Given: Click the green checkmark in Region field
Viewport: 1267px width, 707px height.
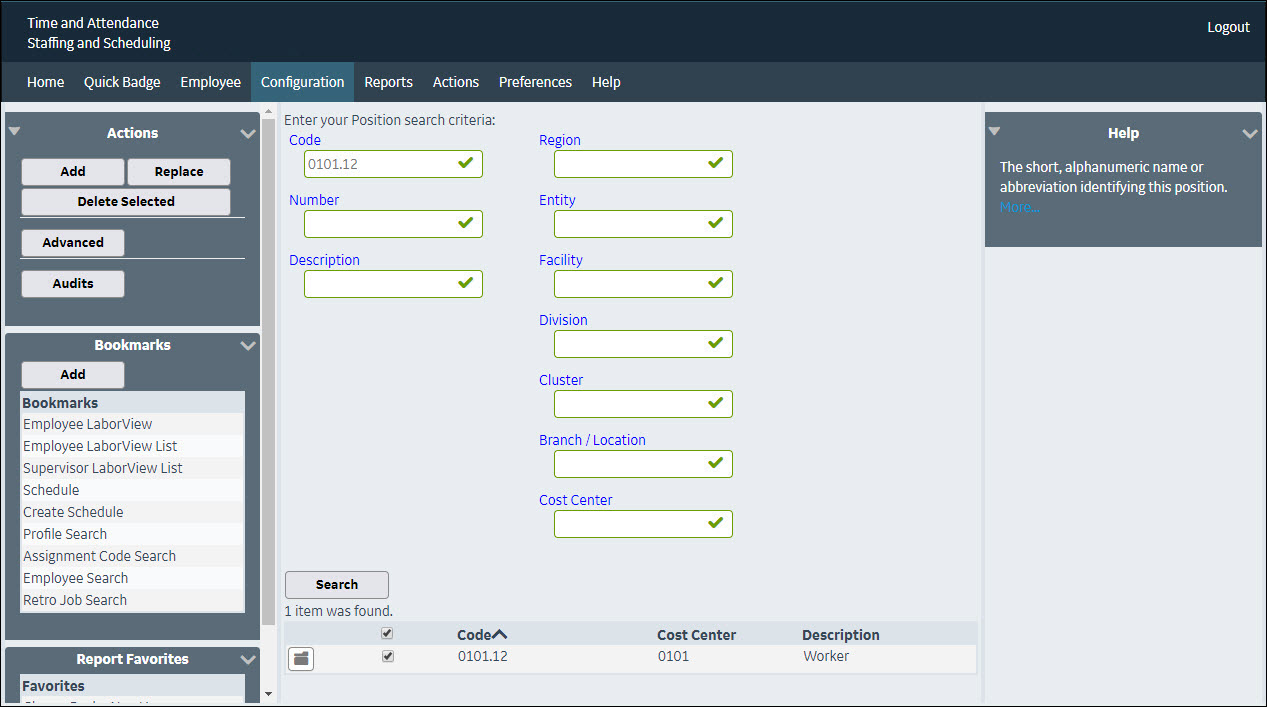Looking at the screenshot, I should pyautogui.click(x=715, y=162).
